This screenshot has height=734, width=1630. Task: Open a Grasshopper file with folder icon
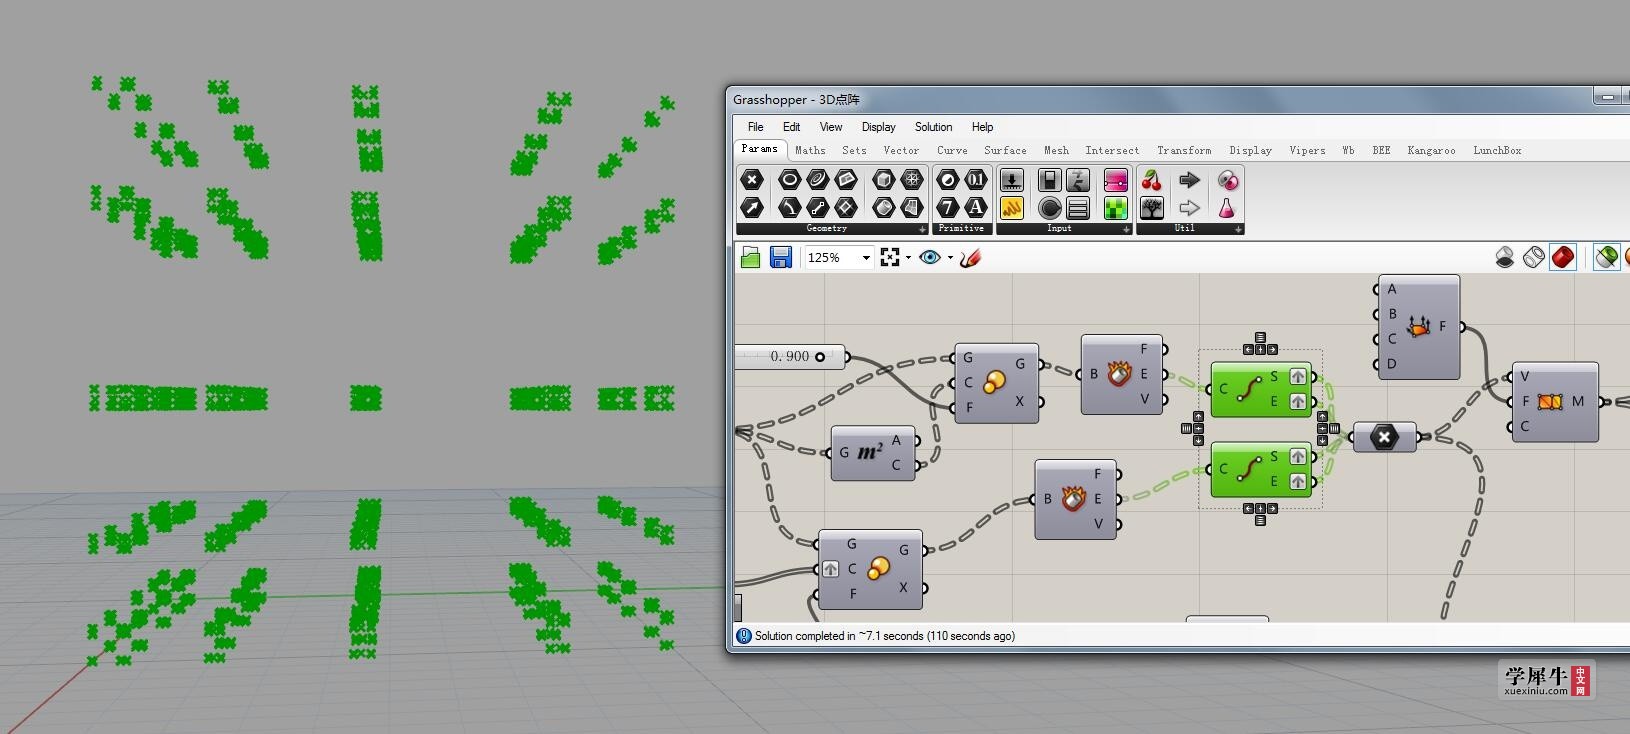pyautogui.click(x=751, y=258)
